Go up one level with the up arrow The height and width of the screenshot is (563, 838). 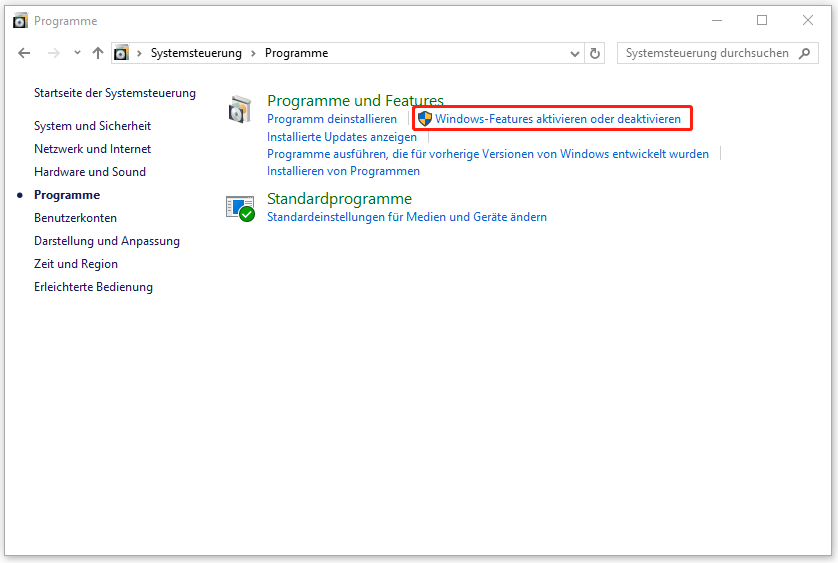point(97,53)
